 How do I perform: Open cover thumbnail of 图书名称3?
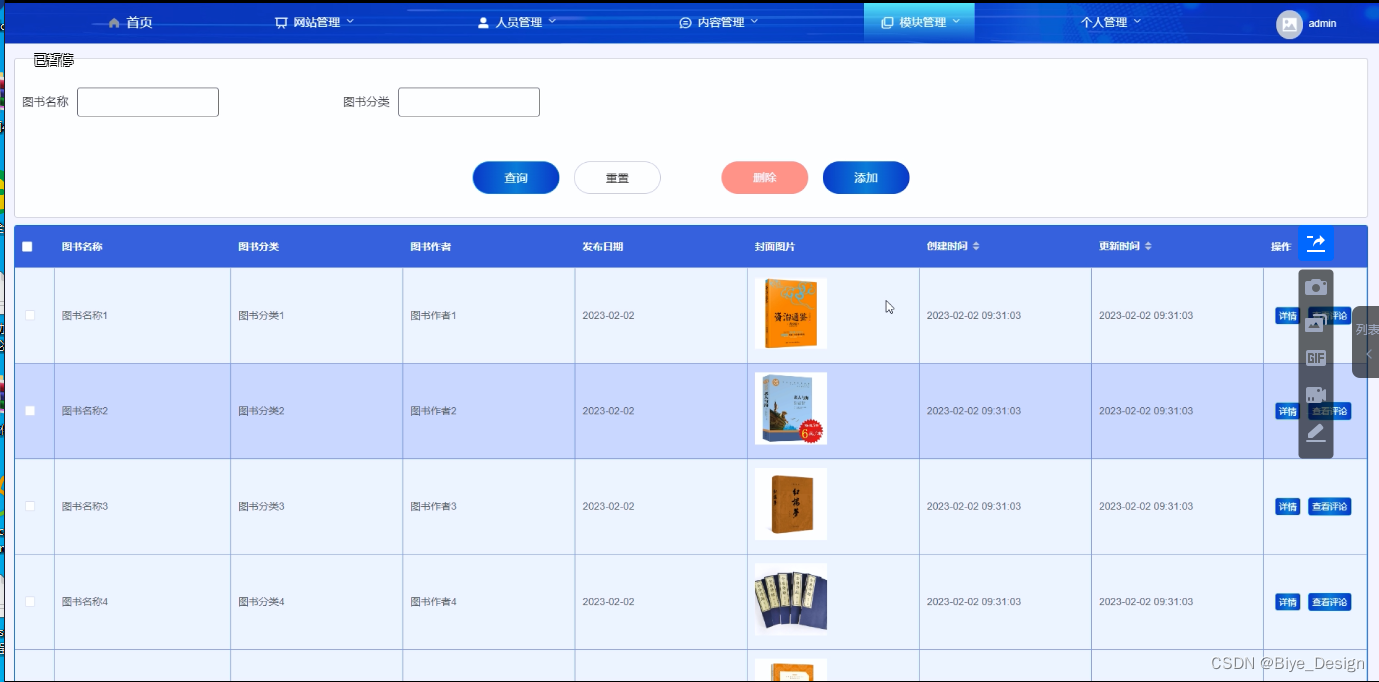791,504
